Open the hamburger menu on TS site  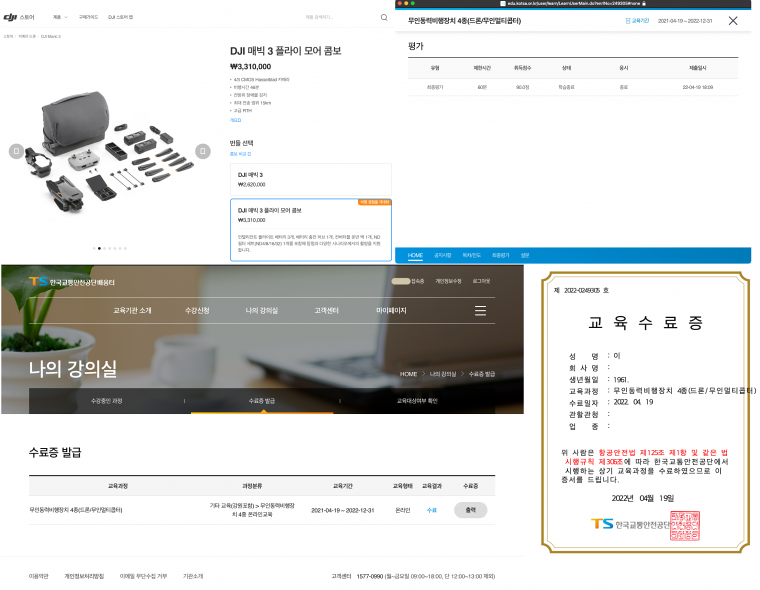point(480,310)
